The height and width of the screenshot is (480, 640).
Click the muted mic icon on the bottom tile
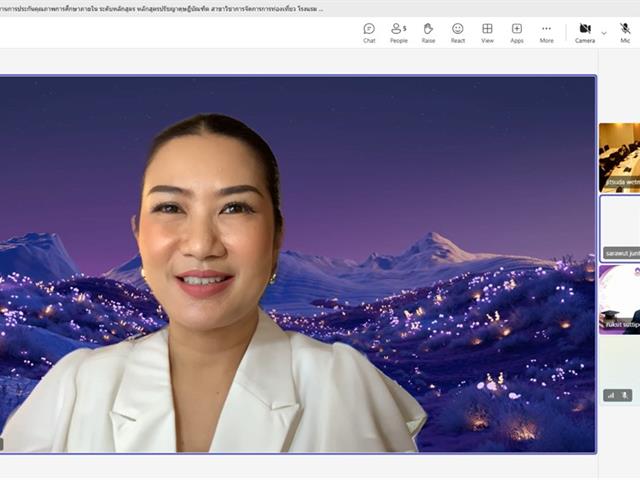[x=624, y=395]
